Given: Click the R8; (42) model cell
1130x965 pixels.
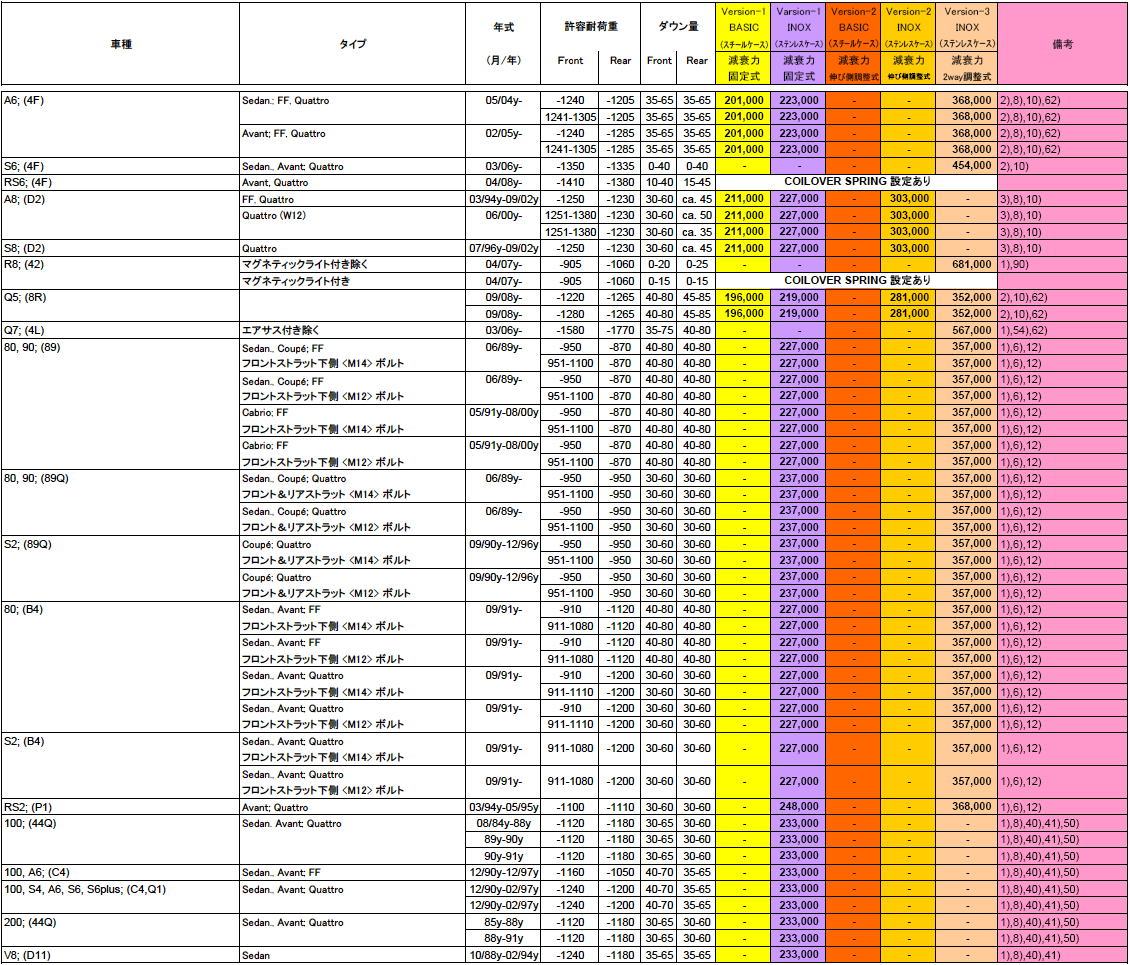Looking at the screenshot, I should pyautogui.click(x=120, y=272).
